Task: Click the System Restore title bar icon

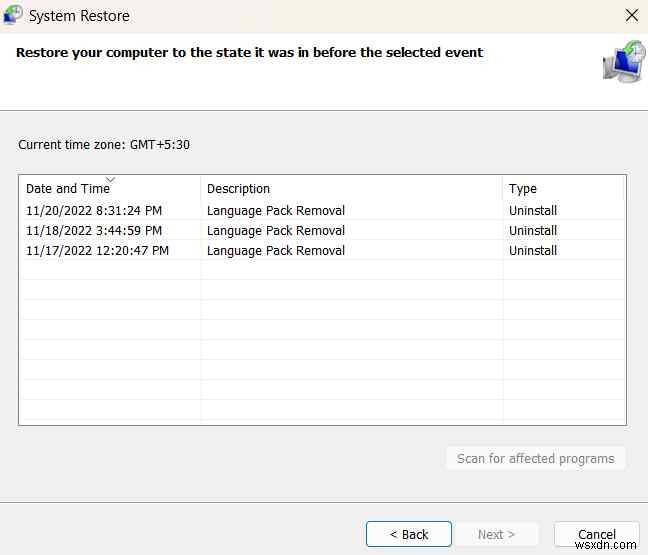Action: point(13,16)
